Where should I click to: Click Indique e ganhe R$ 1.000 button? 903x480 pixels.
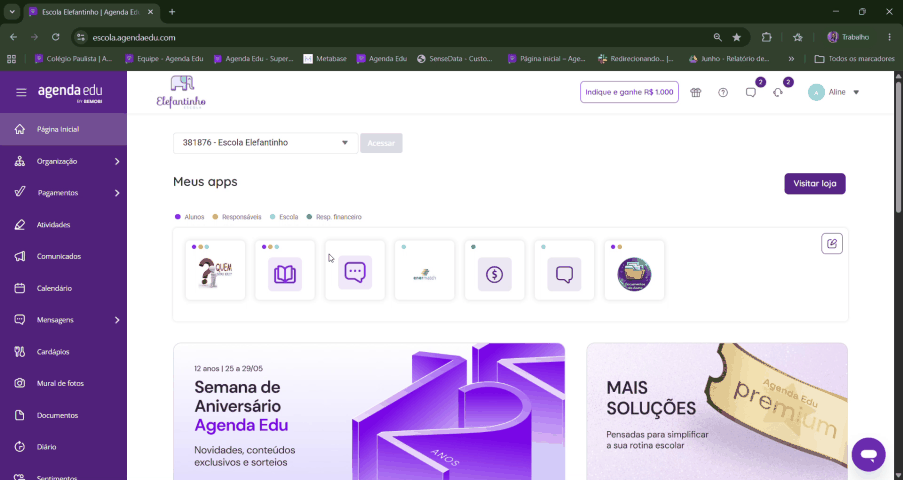(629, 92)
